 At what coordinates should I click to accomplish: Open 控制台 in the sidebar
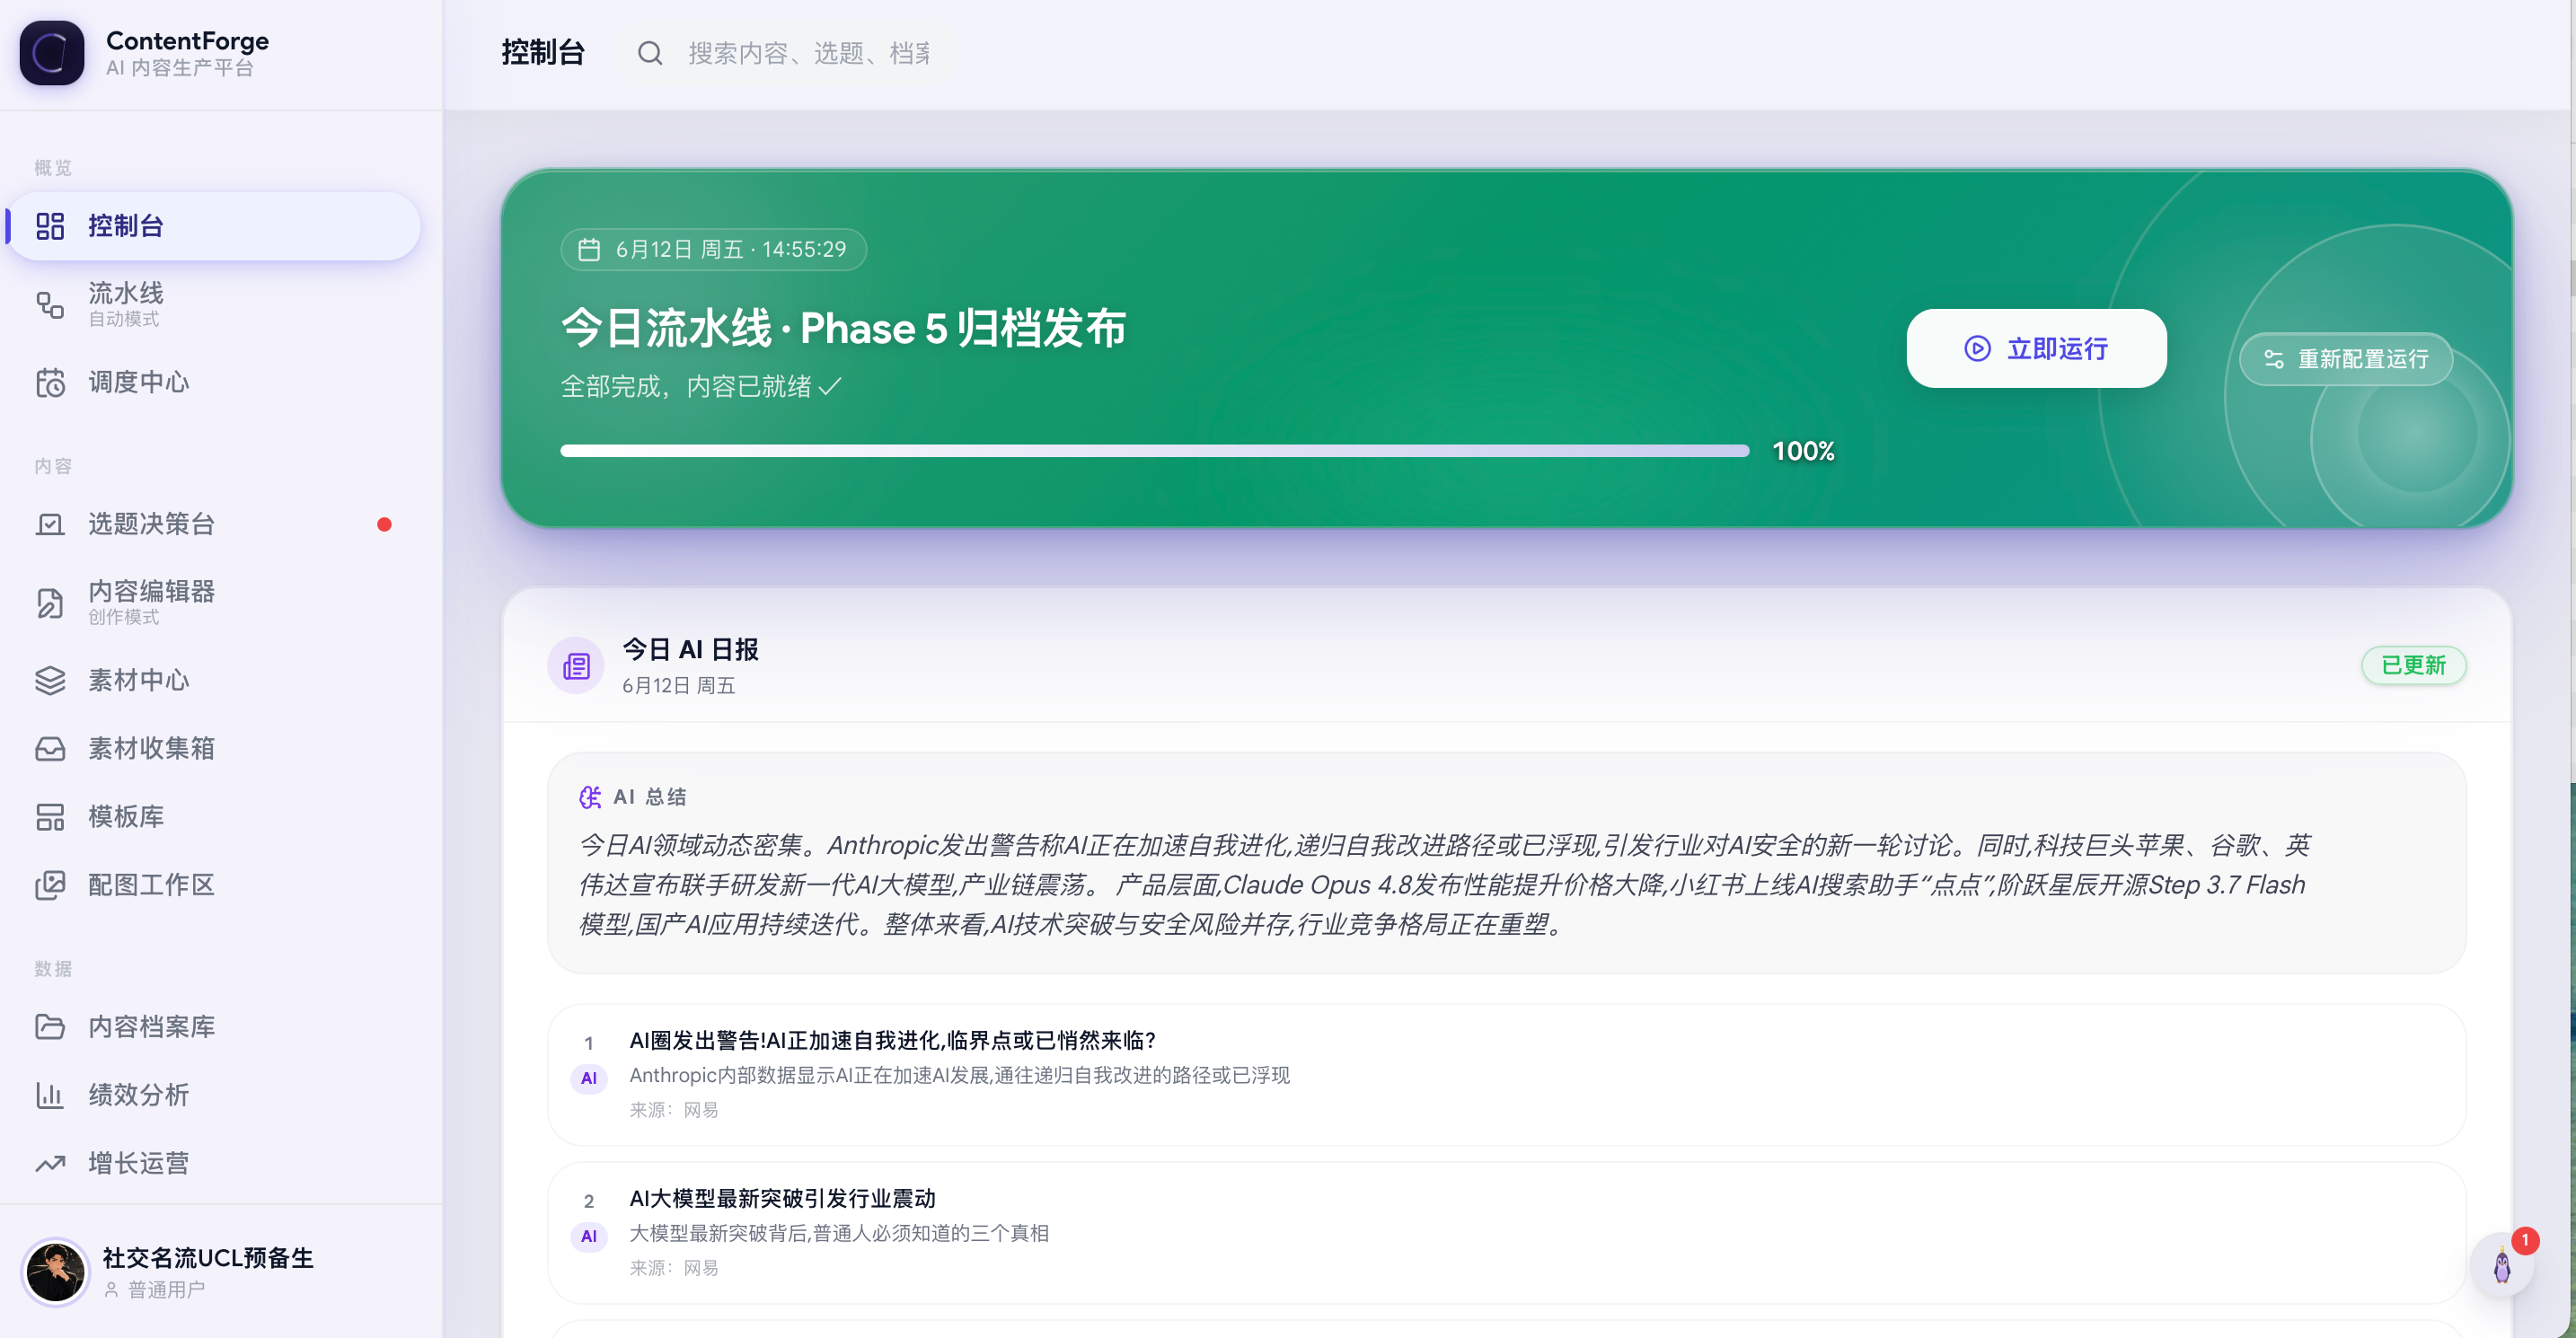[214, 226]
